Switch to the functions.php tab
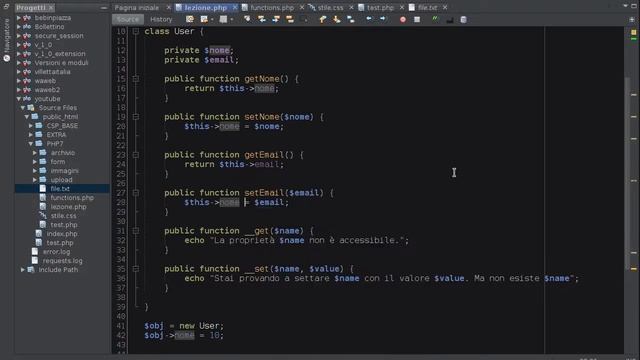Viewport: 640px width, 360px height. (272, 7)
